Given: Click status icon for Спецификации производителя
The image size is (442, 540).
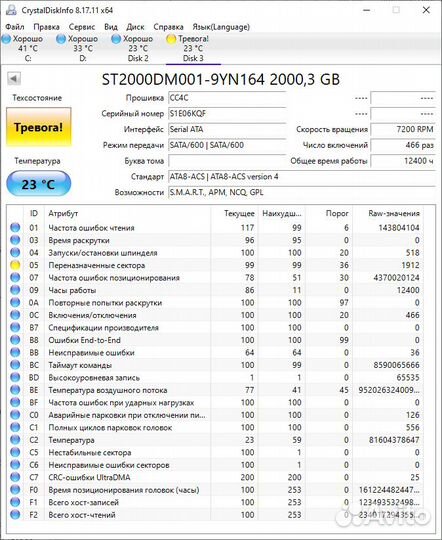Looking at the screenshot, I should pos(15,327).
